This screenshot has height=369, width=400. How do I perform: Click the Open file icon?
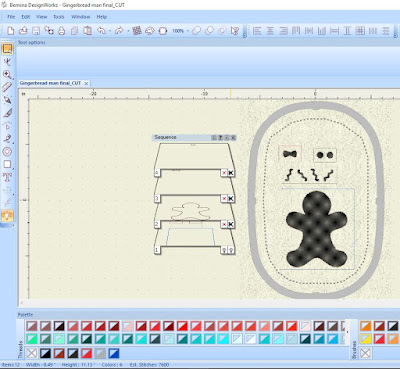pos(23,31)
